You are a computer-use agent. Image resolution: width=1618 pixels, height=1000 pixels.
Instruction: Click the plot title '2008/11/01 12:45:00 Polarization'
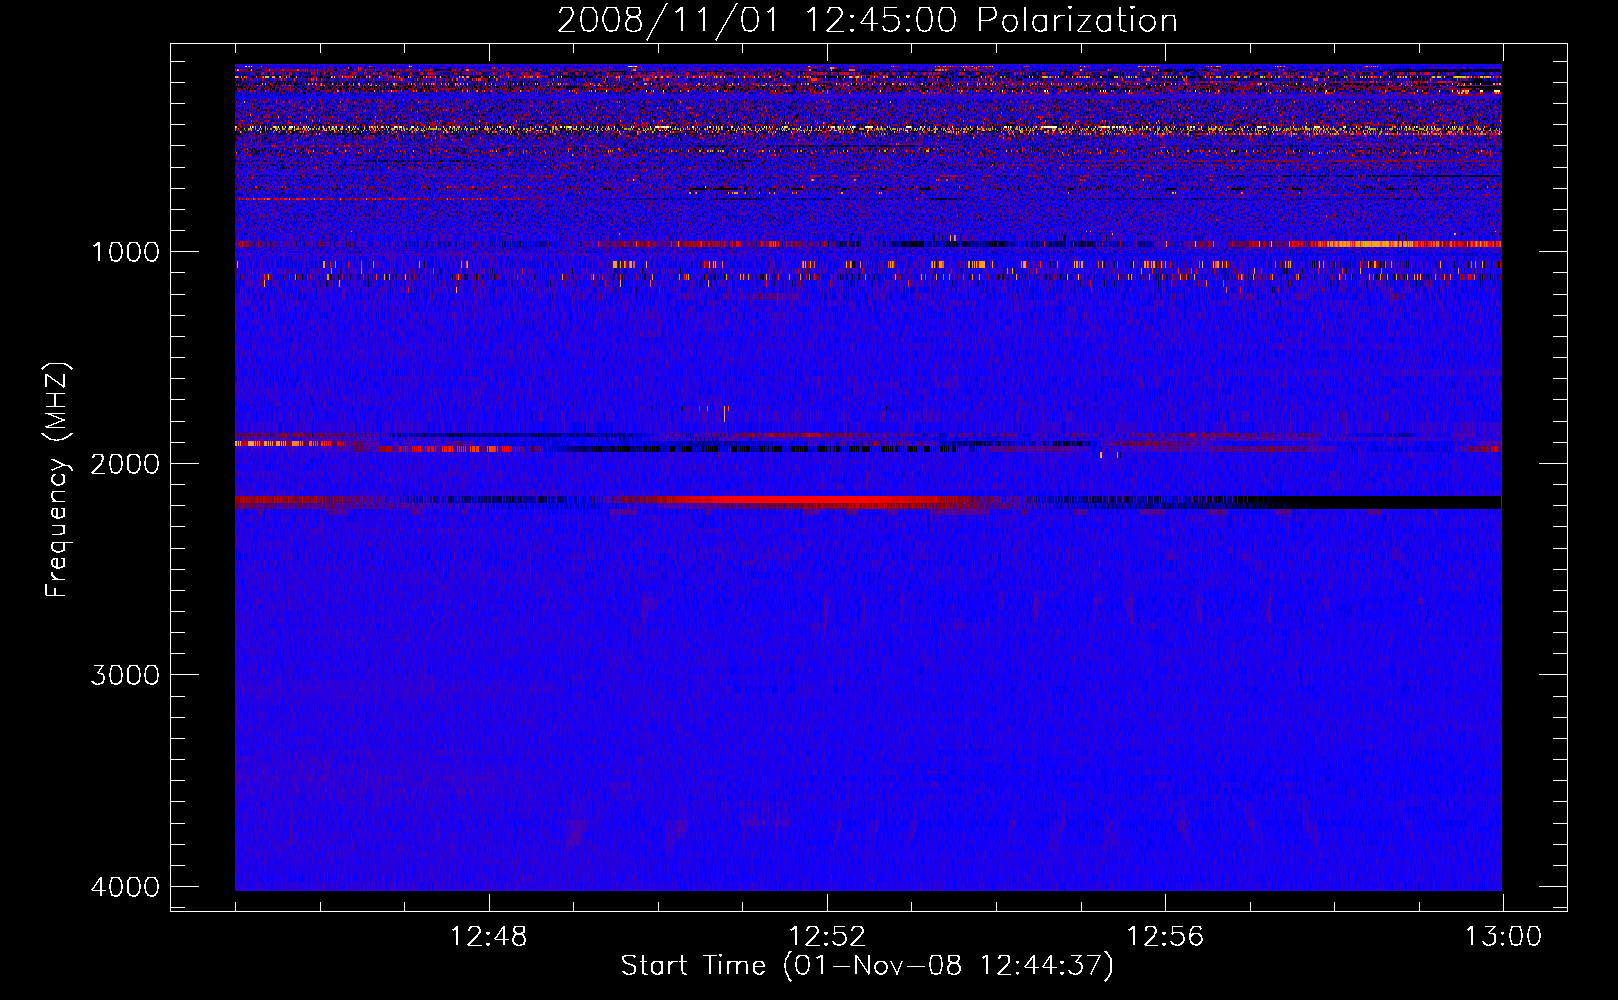867,20
